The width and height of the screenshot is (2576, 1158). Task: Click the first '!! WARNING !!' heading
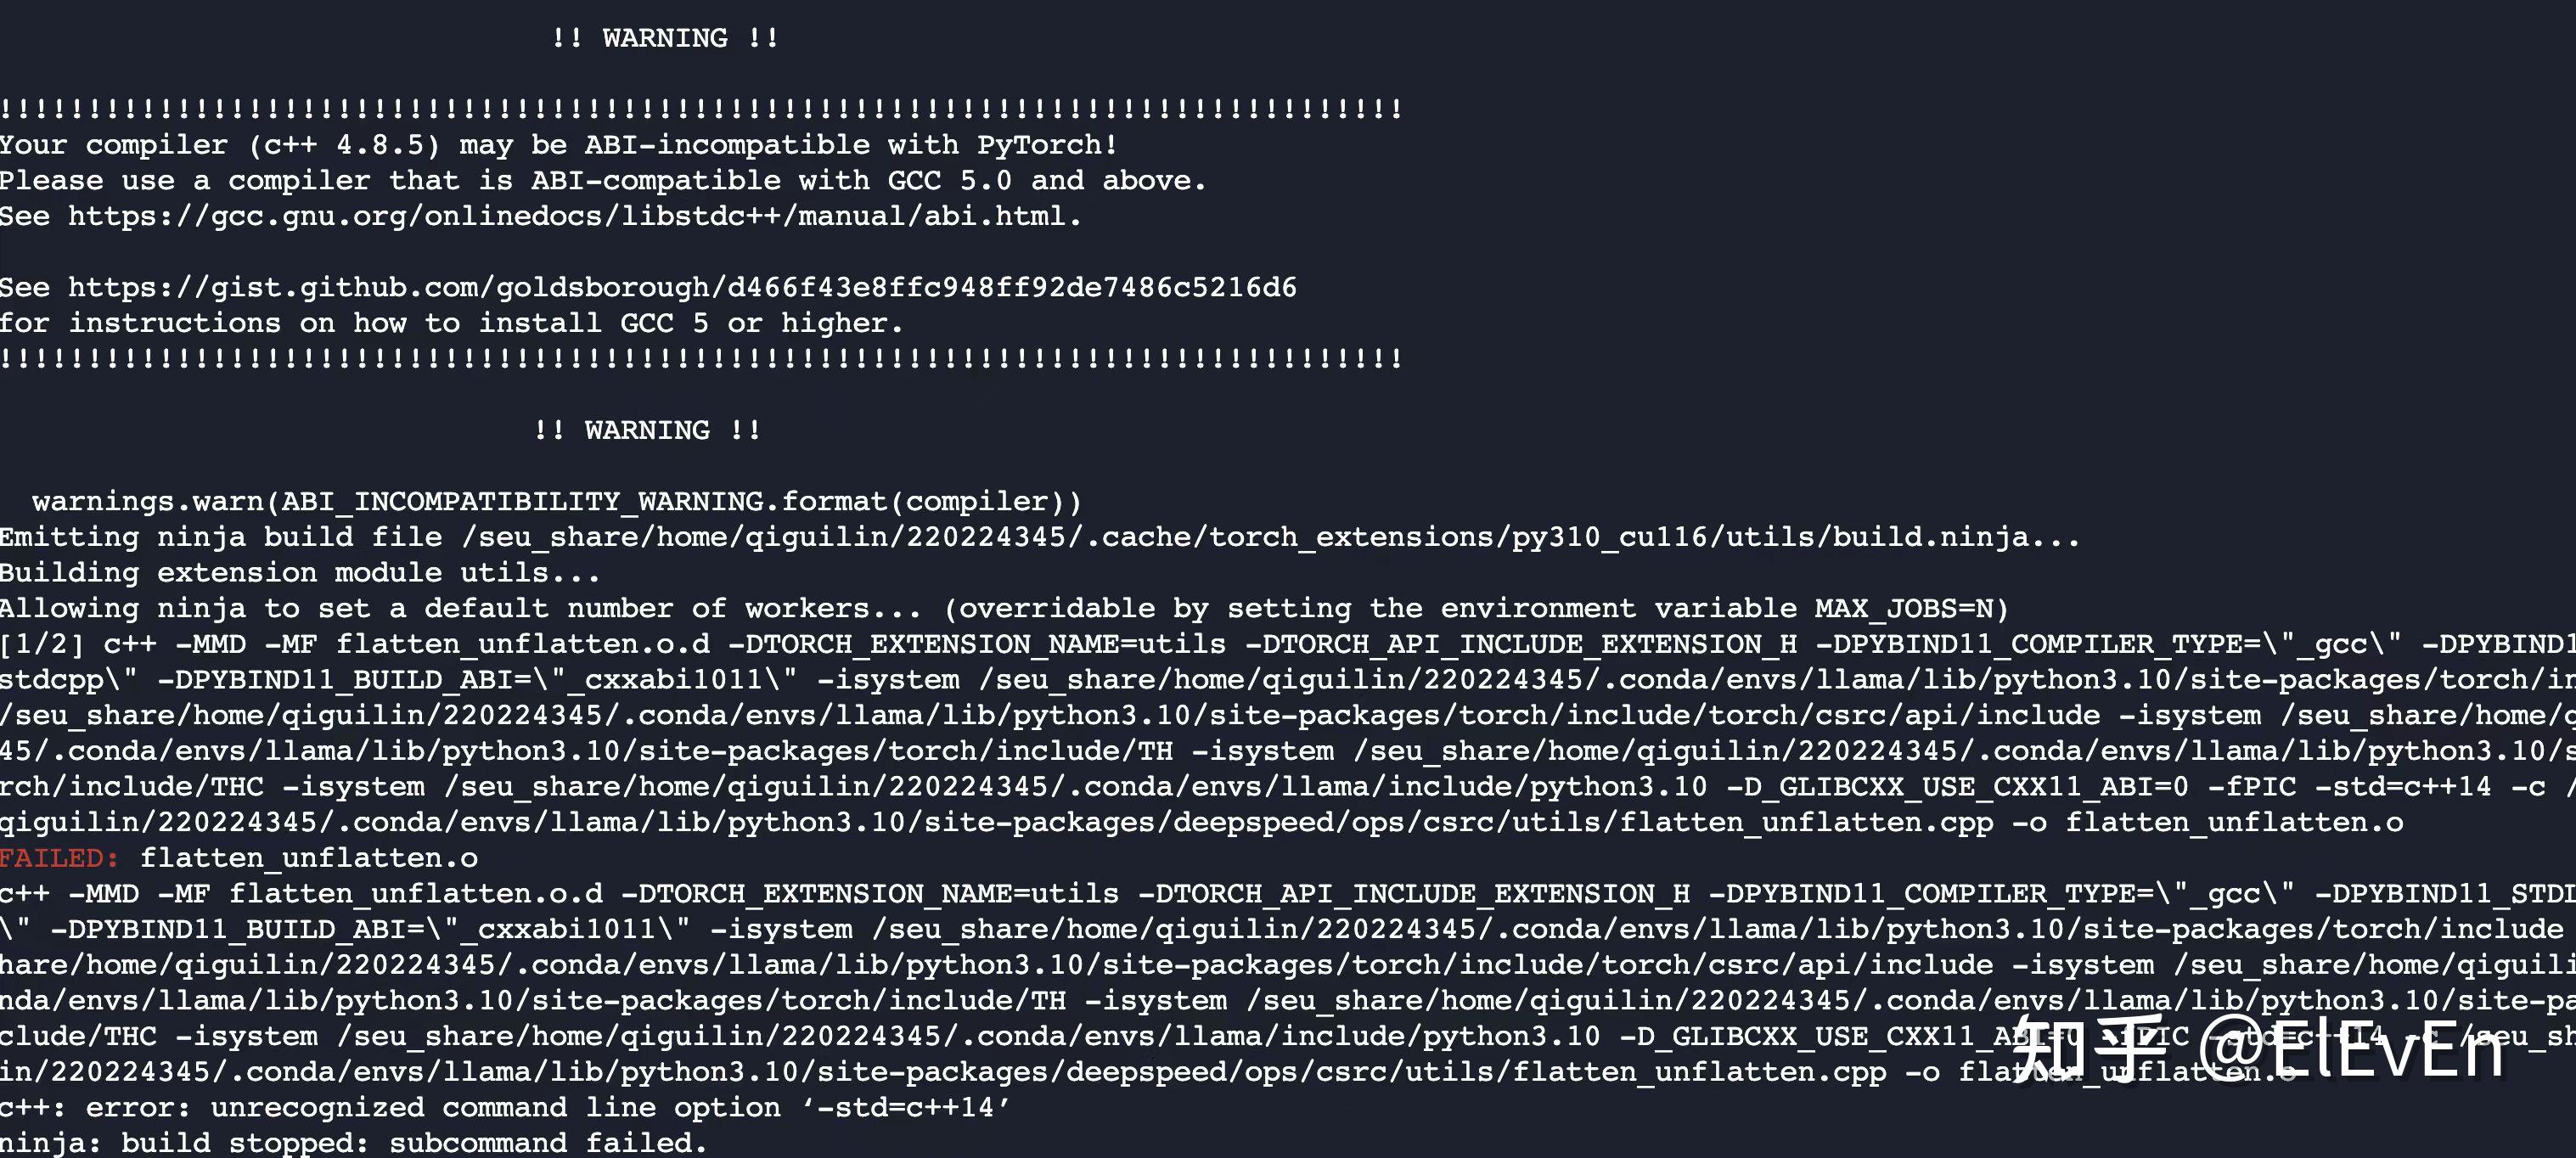pyautogui.click(x=665, y=38)
